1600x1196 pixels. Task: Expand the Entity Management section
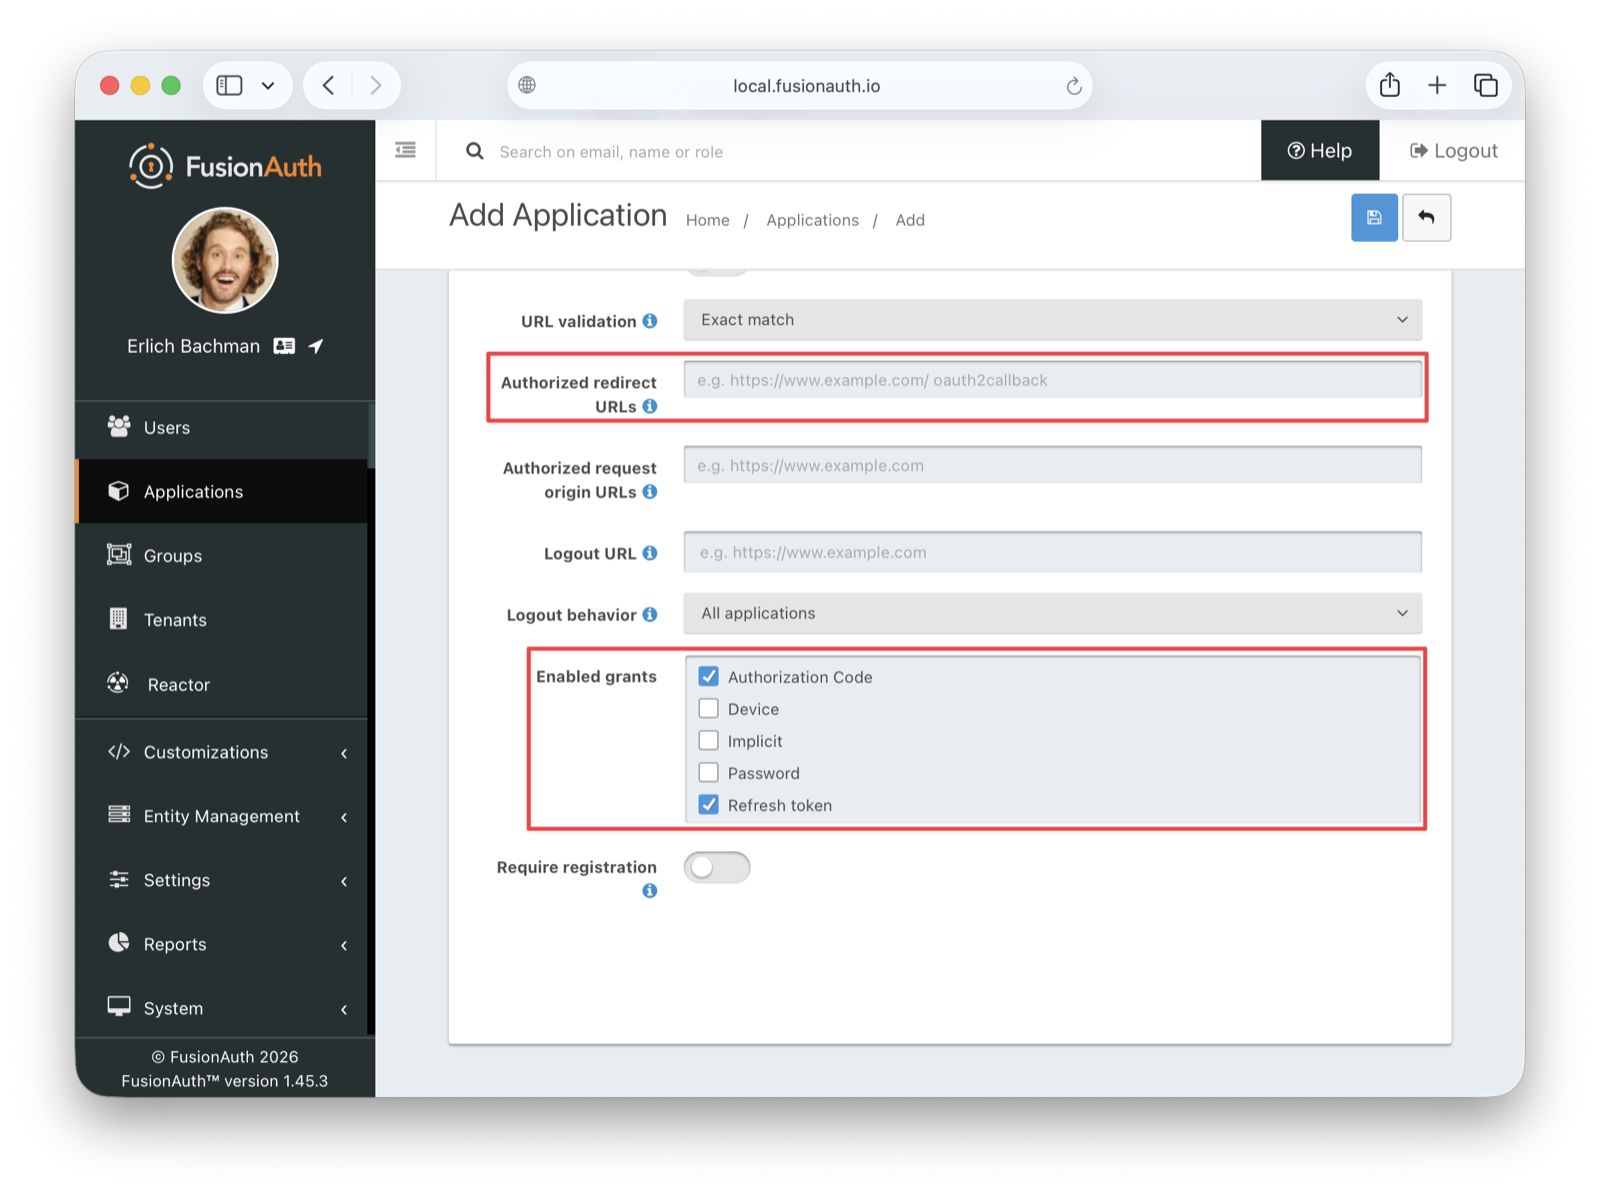(221, 816)
